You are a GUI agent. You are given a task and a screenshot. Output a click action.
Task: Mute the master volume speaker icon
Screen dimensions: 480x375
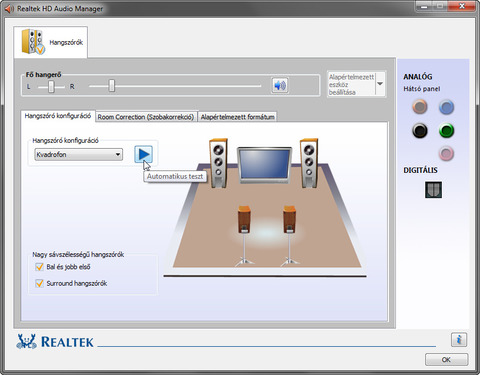click(x=280, y=86)
